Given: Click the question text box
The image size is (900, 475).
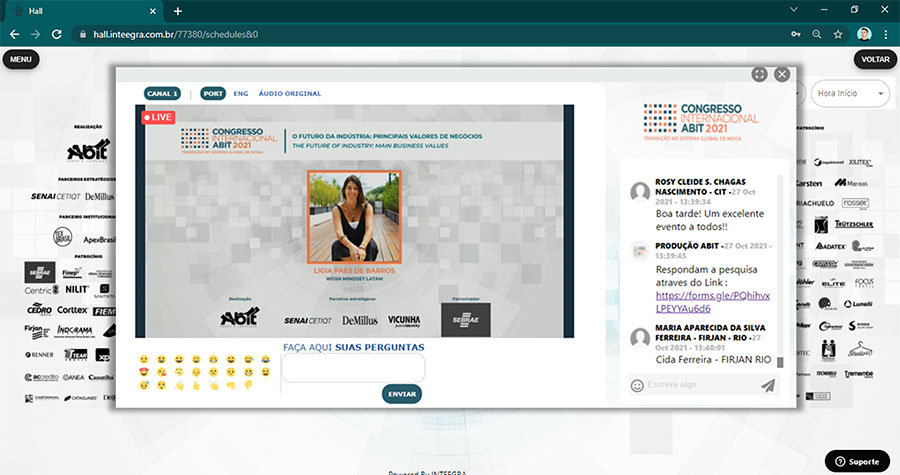Looking at the screenshot, I should tap(353, 368).
